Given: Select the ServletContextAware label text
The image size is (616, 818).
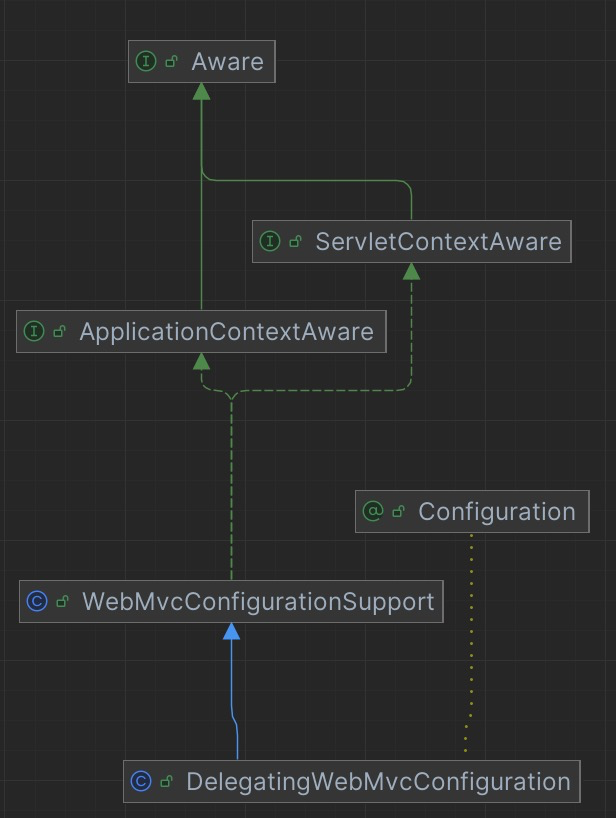Looking at the screenshot, I should [438, 242].
